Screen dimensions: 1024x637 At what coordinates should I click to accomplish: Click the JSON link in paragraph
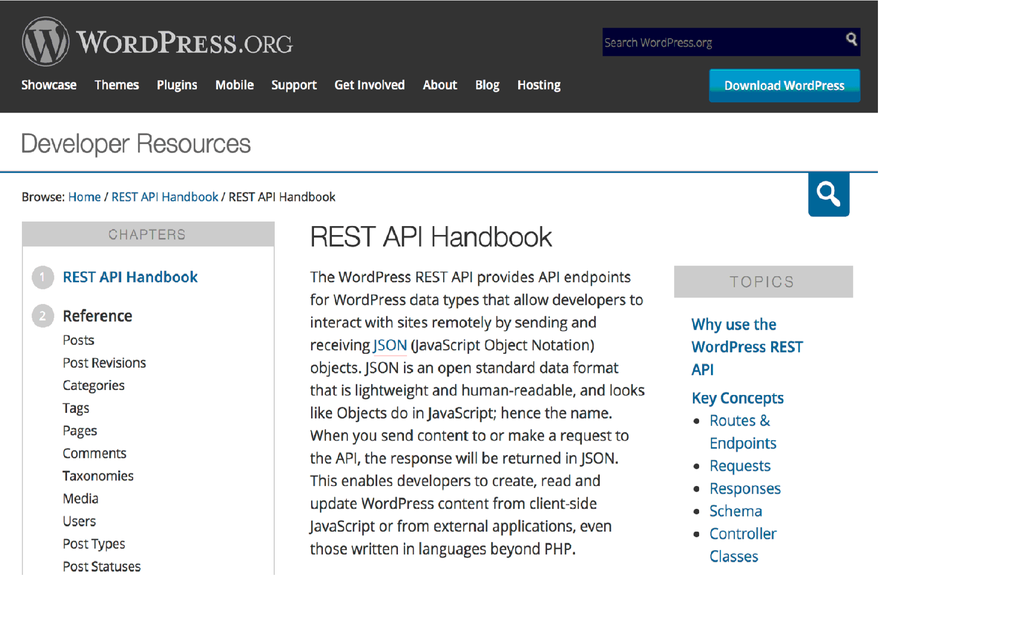(x=390, y=345)
